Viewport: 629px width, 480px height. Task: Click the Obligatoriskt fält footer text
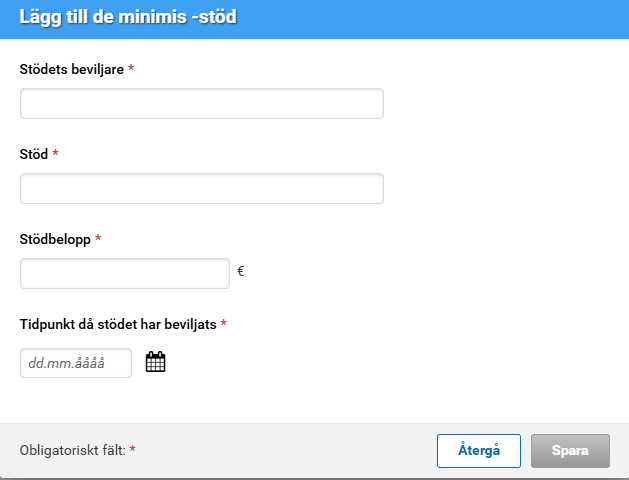point(72,451)
